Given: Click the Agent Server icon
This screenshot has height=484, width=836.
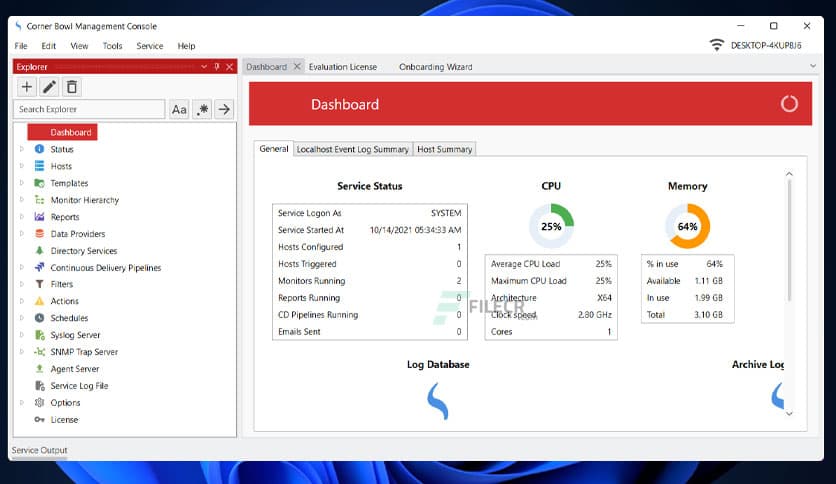Looking at the screenshot, I should [39, 368].
